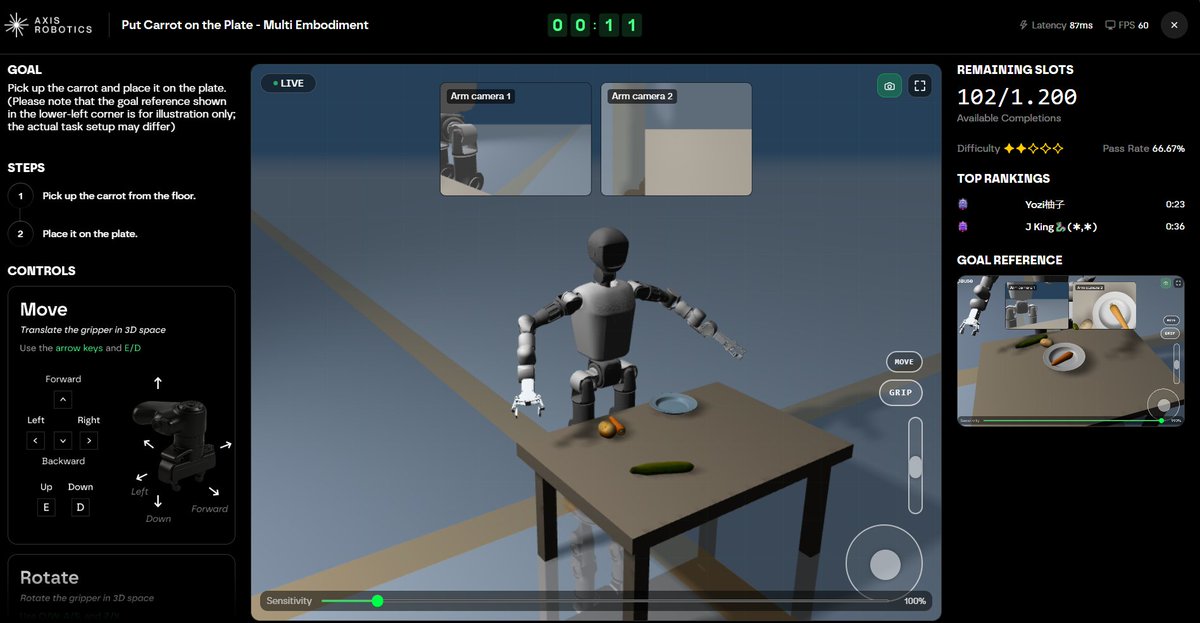The image size is (1200, 623).
Task: Enter fullscreen with the expand icon
Action: tap(921, 86)
